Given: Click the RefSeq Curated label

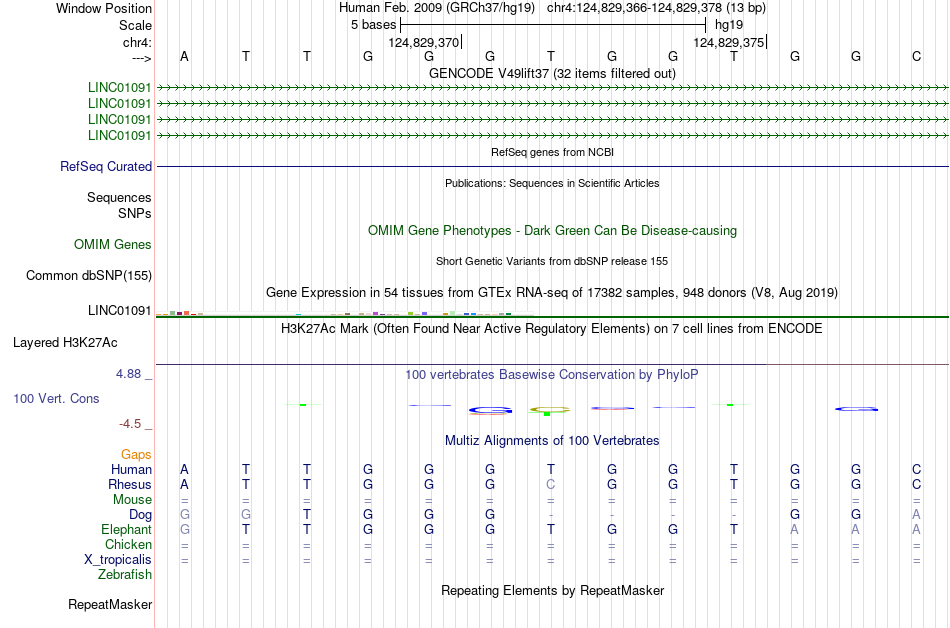Looking at the screenshot, I should [106, 167].
